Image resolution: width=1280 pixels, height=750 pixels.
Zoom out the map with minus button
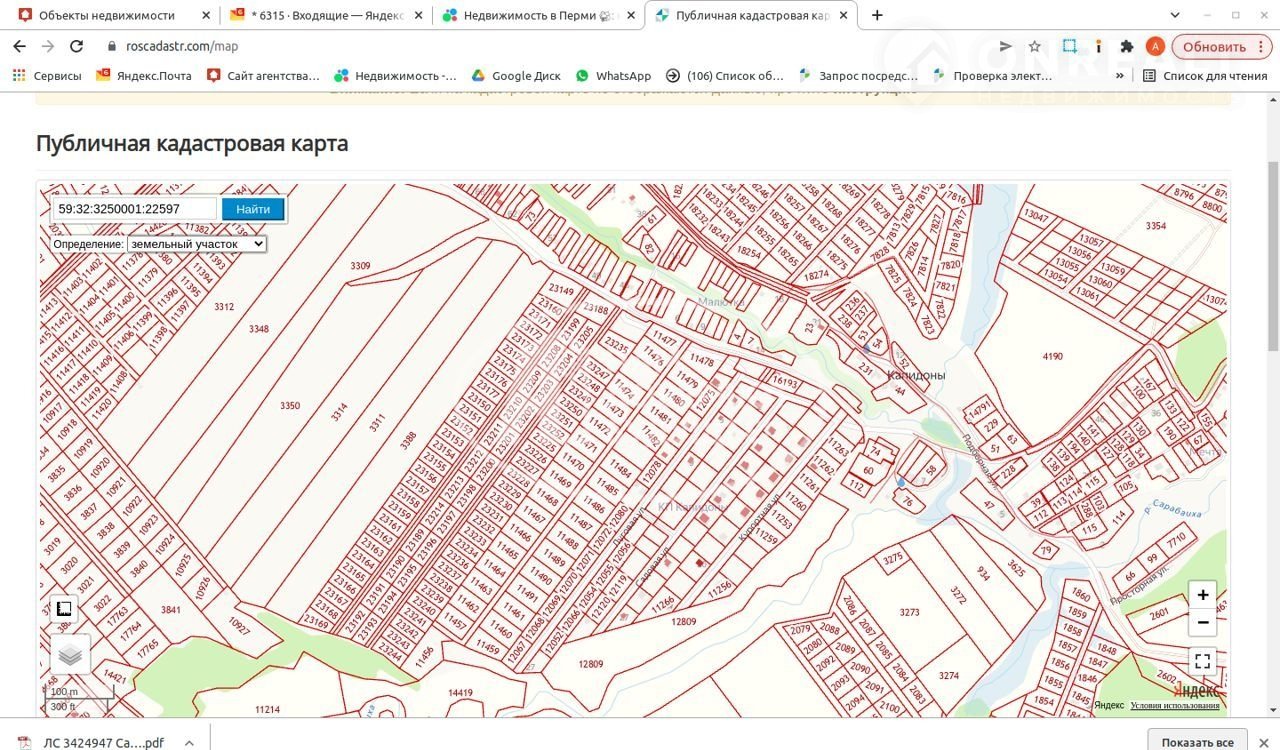click(x=1202, y=622)
